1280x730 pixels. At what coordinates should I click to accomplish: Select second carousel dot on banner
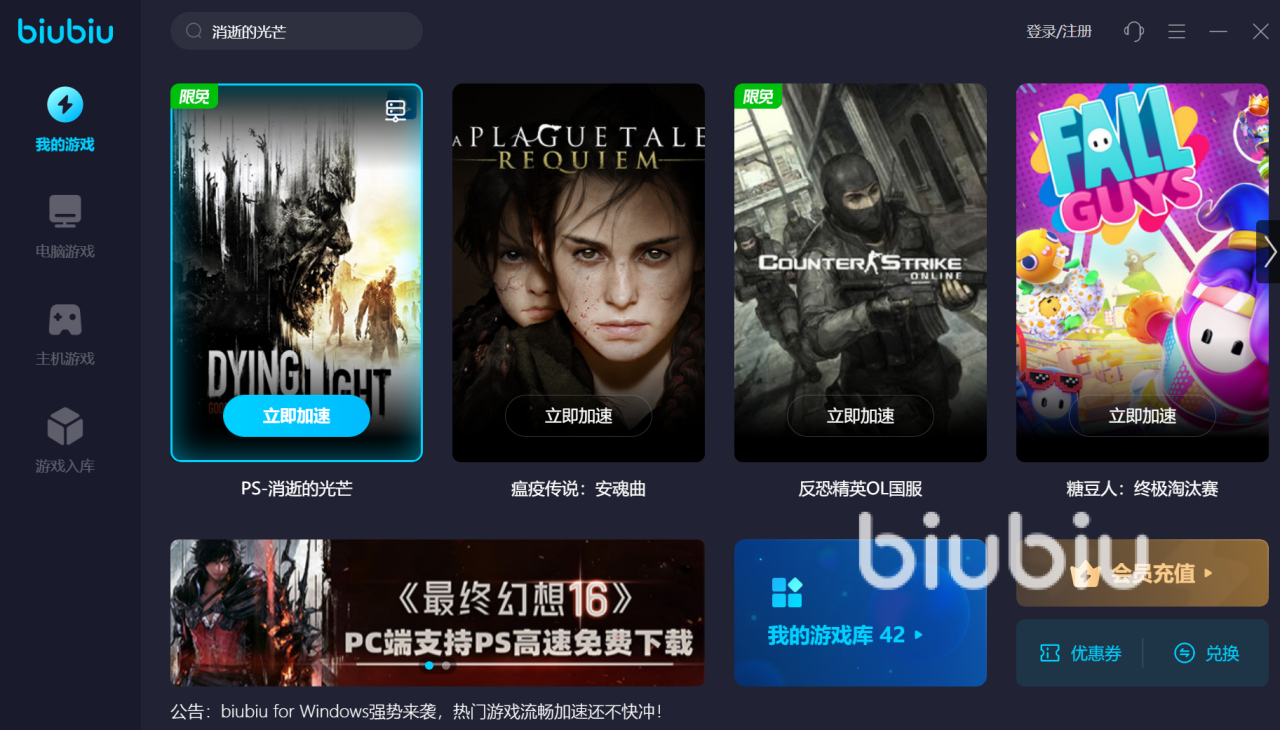coord(446,665)
